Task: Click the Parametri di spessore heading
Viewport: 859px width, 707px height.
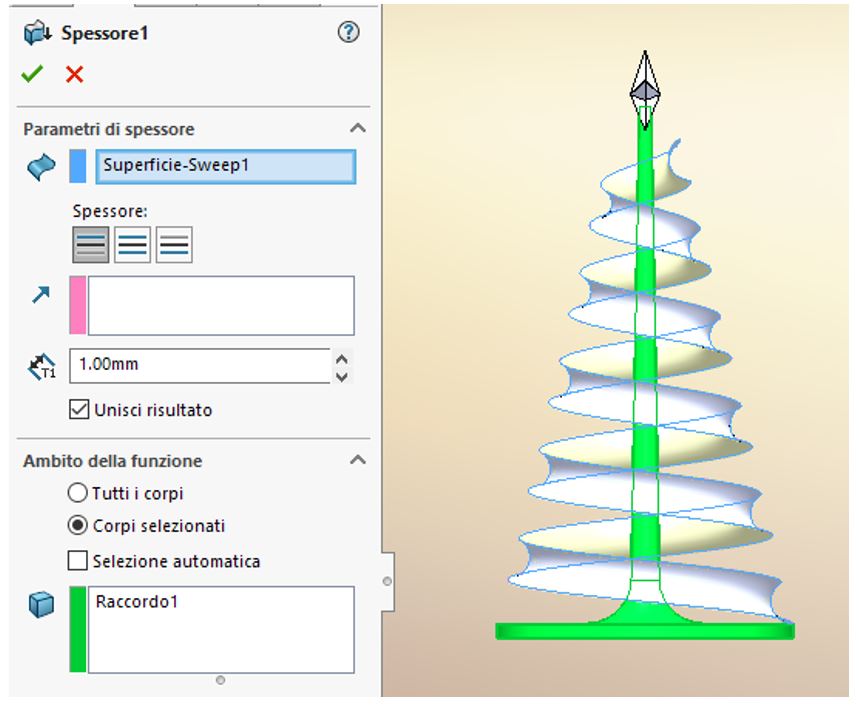Action: pos(109,130)
